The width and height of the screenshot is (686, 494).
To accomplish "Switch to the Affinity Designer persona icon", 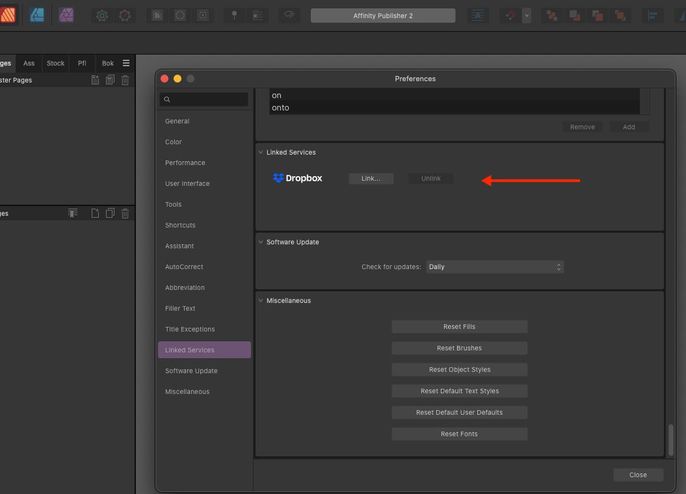I will point(37,15).
